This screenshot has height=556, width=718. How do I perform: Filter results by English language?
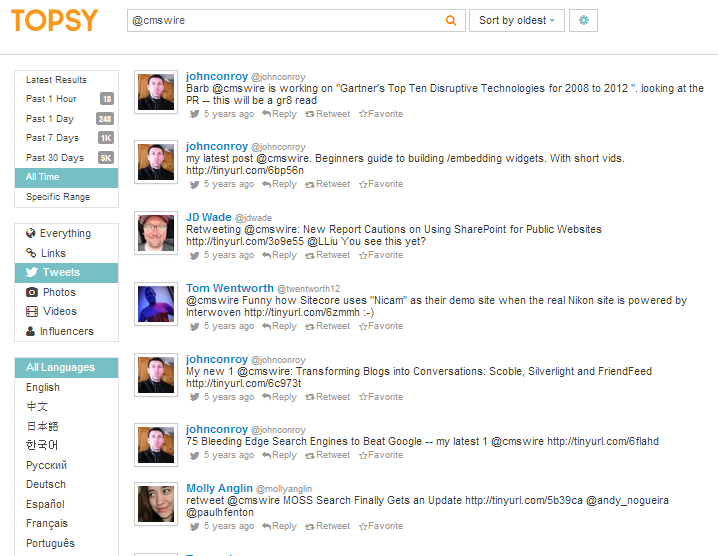point(43,387)
